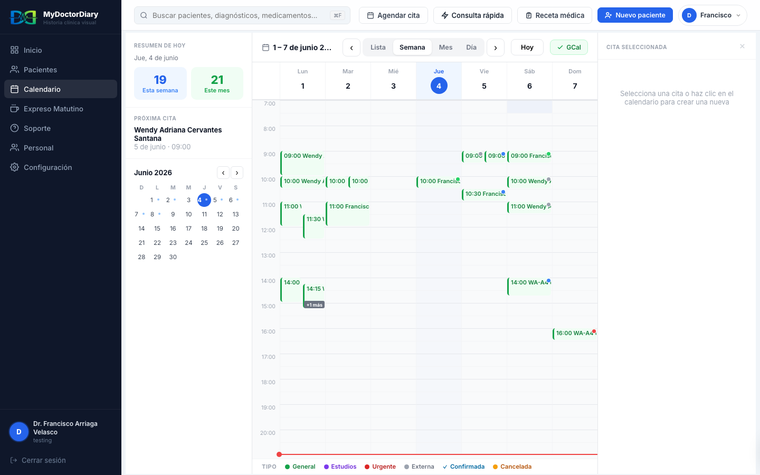760x475 pixels.
Task: Jump to today with Hoy
Action: (x=527, y=48)
